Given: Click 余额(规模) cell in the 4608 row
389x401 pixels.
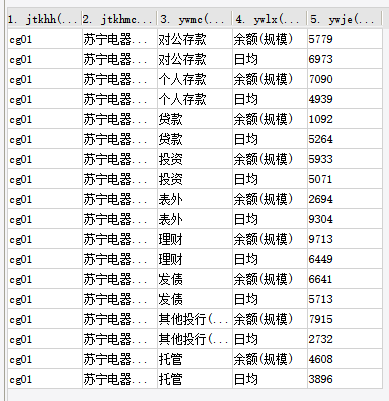Looking at the screenshot, I should (x=269, y=359).
